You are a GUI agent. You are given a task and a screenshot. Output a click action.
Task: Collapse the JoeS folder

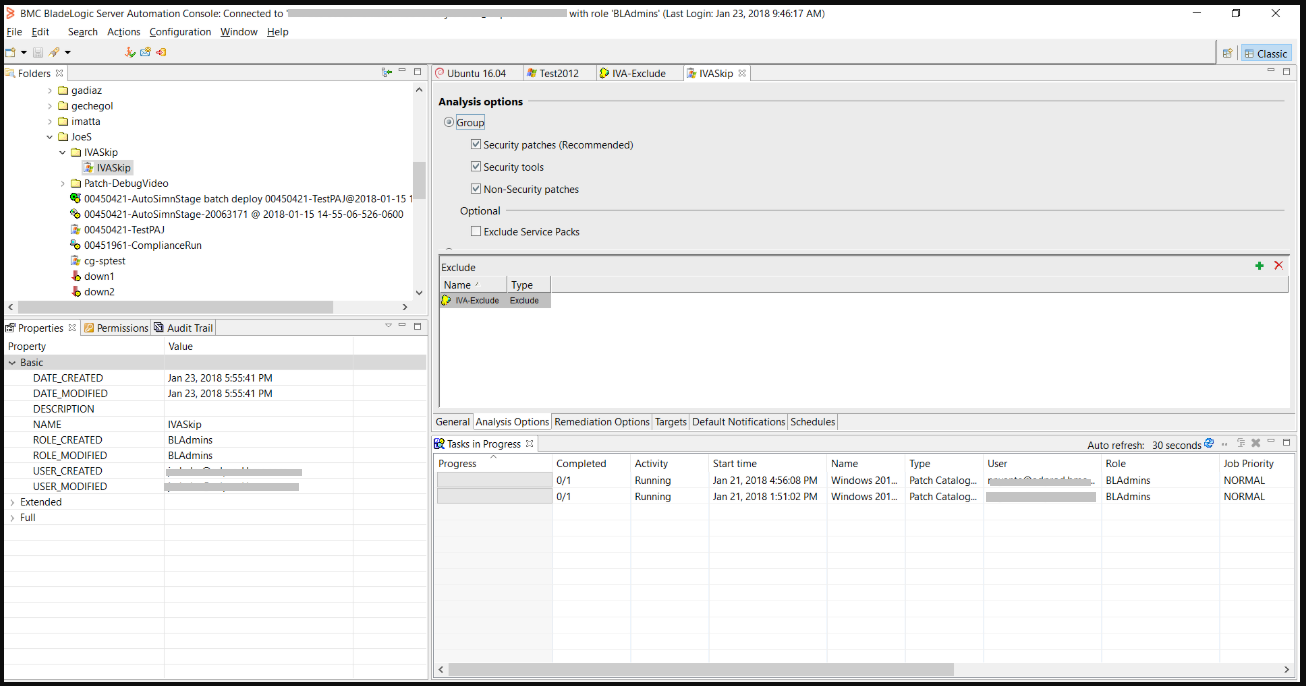(x=50, y=137)
